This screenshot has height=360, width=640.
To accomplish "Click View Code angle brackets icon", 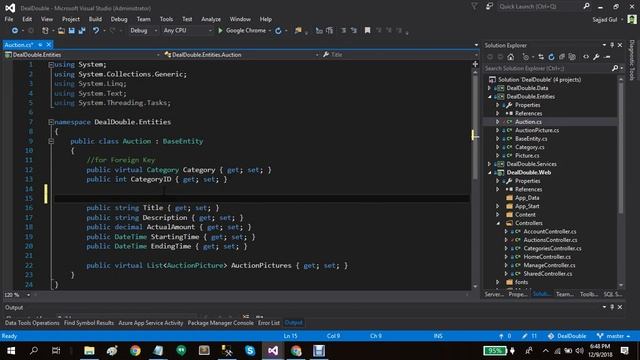I will [x=586, y=57].
